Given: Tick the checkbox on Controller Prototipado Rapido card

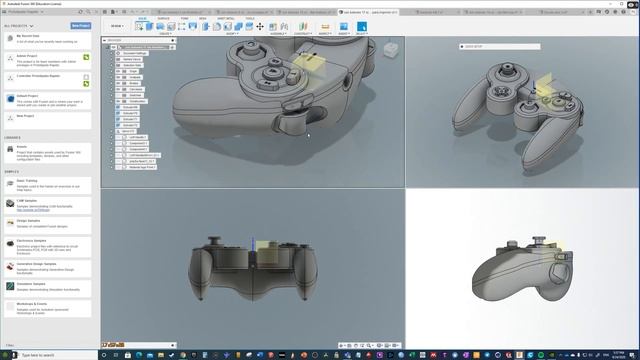Looking at the screenshot, I should (x=86, y=77).
